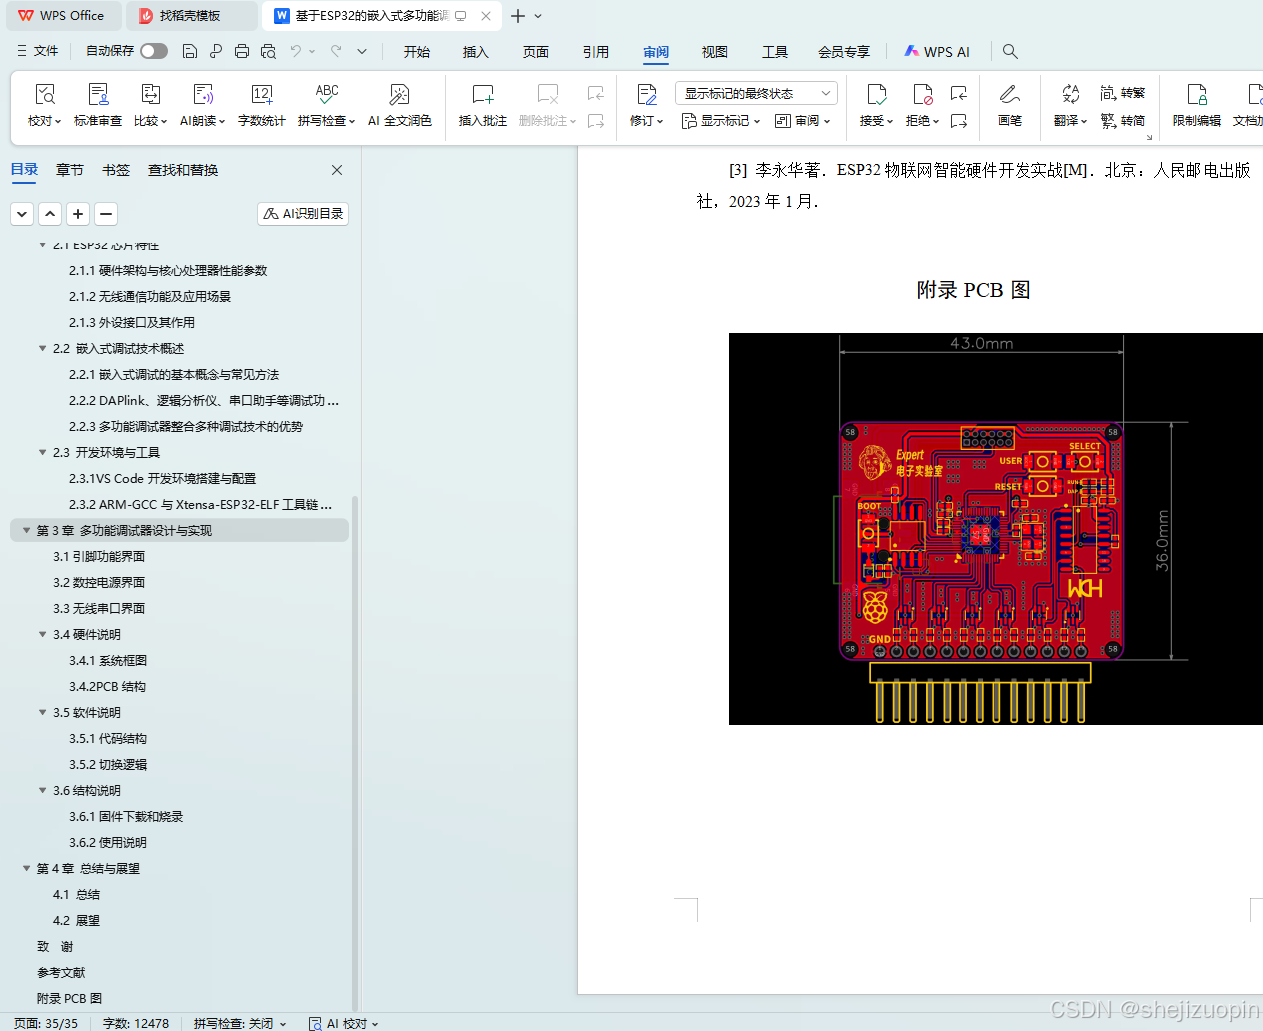
Task: Switch to the 插入 ribbon tab
Action: click(x=475, y=51)
